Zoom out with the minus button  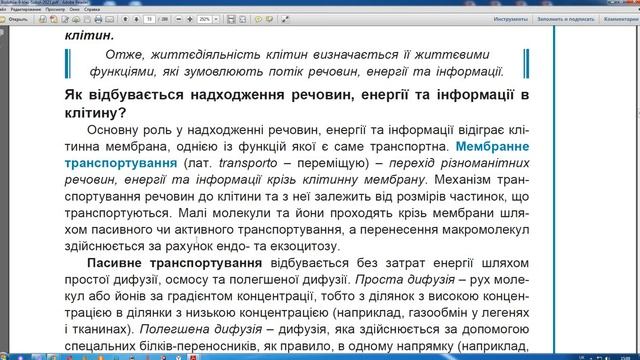pyautogui.click(x=178, y=19)
